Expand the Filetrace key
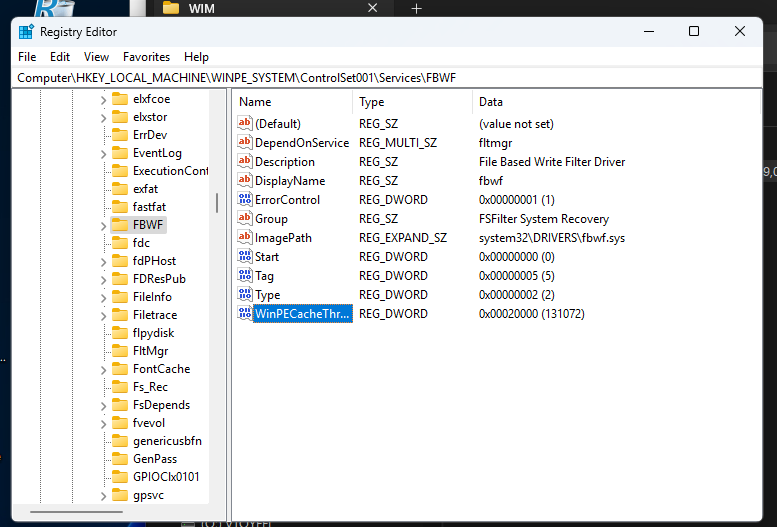 [x=103, y=316]
